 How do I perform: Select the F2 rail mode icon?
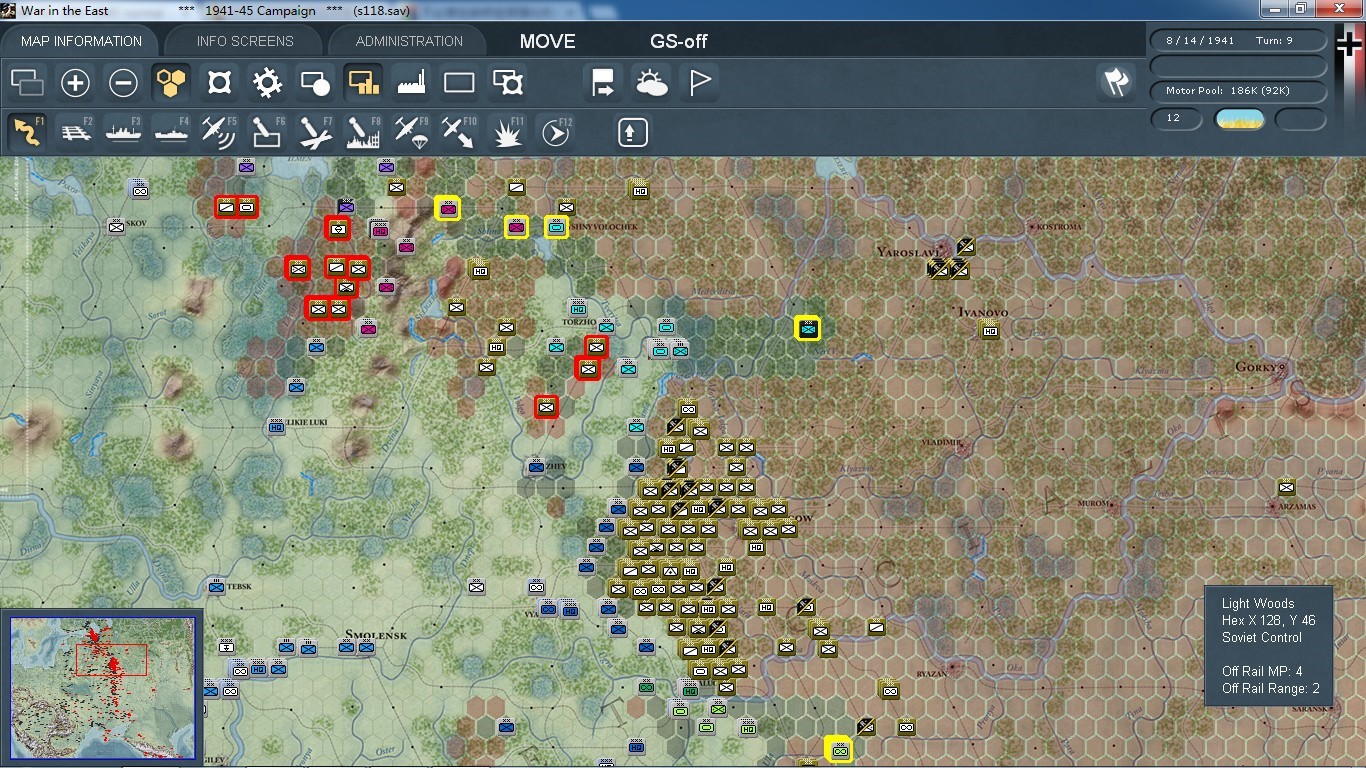(75, 132)
